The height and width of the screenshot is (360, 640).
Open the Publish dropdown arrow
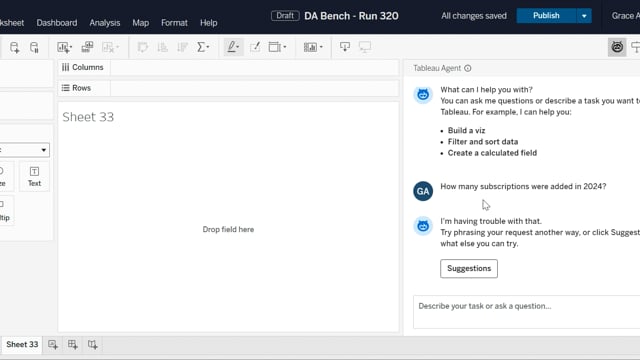(584, 16)
